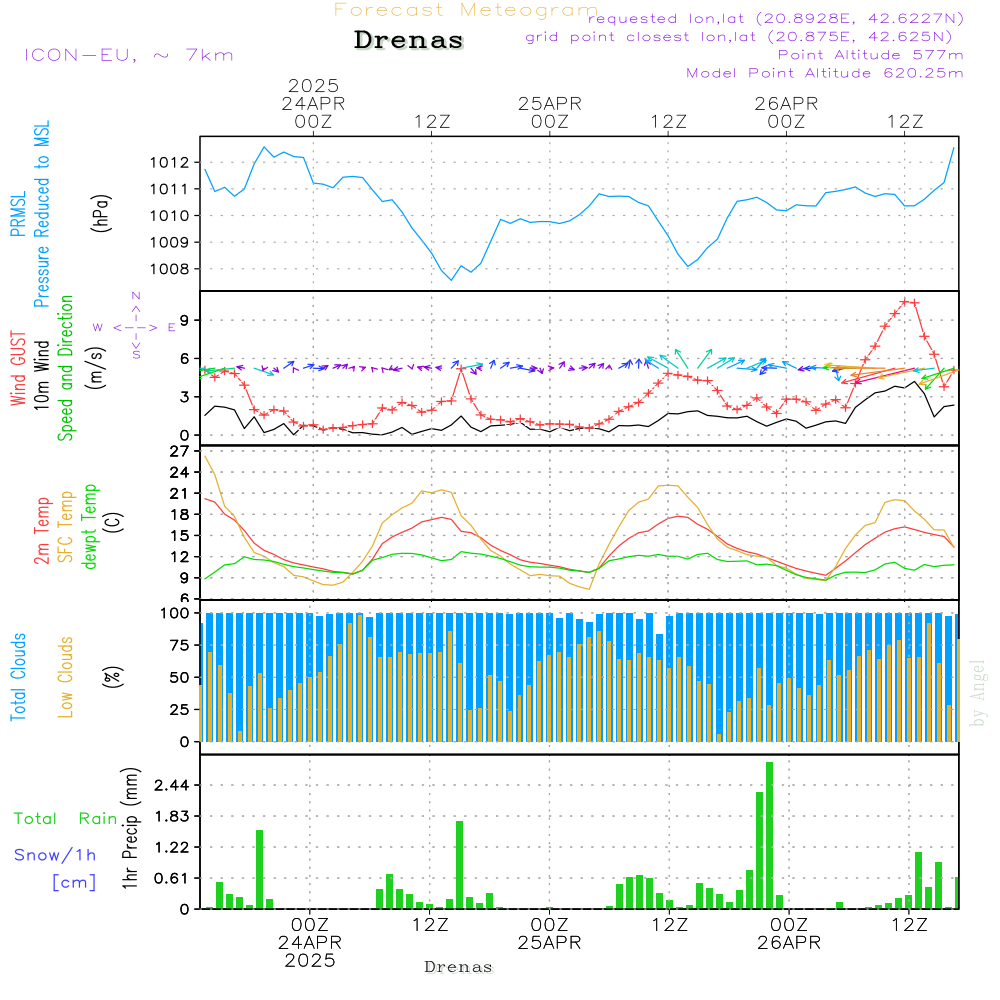
Task: Click the 1012 hPa pressure tick label
Action: pyautogui.click(x=170, y=163)
